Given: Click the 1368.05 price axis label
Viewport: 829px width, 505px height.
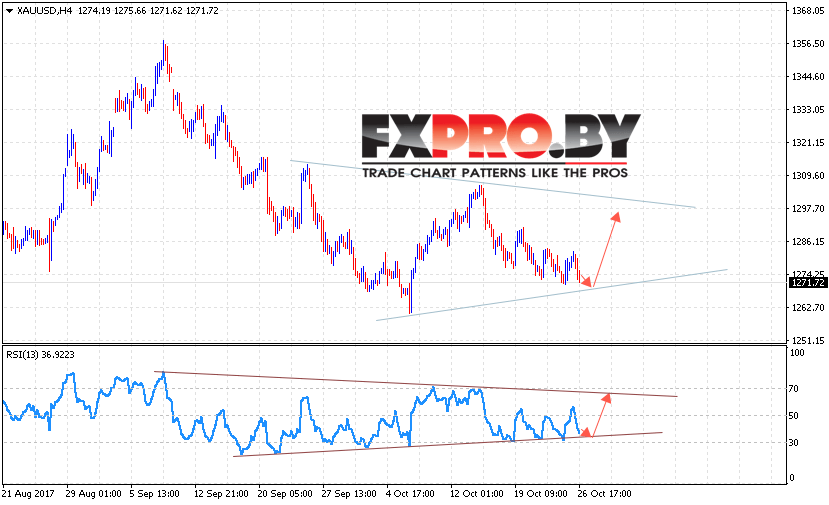Looking at the screenshot, I should pos(808,11).
